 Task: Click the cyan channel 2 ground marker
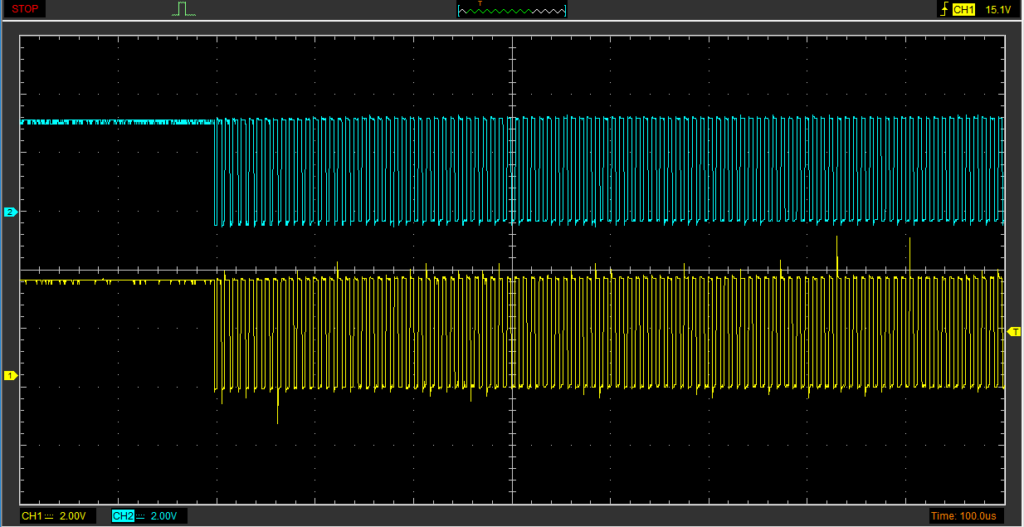[10, 213]
